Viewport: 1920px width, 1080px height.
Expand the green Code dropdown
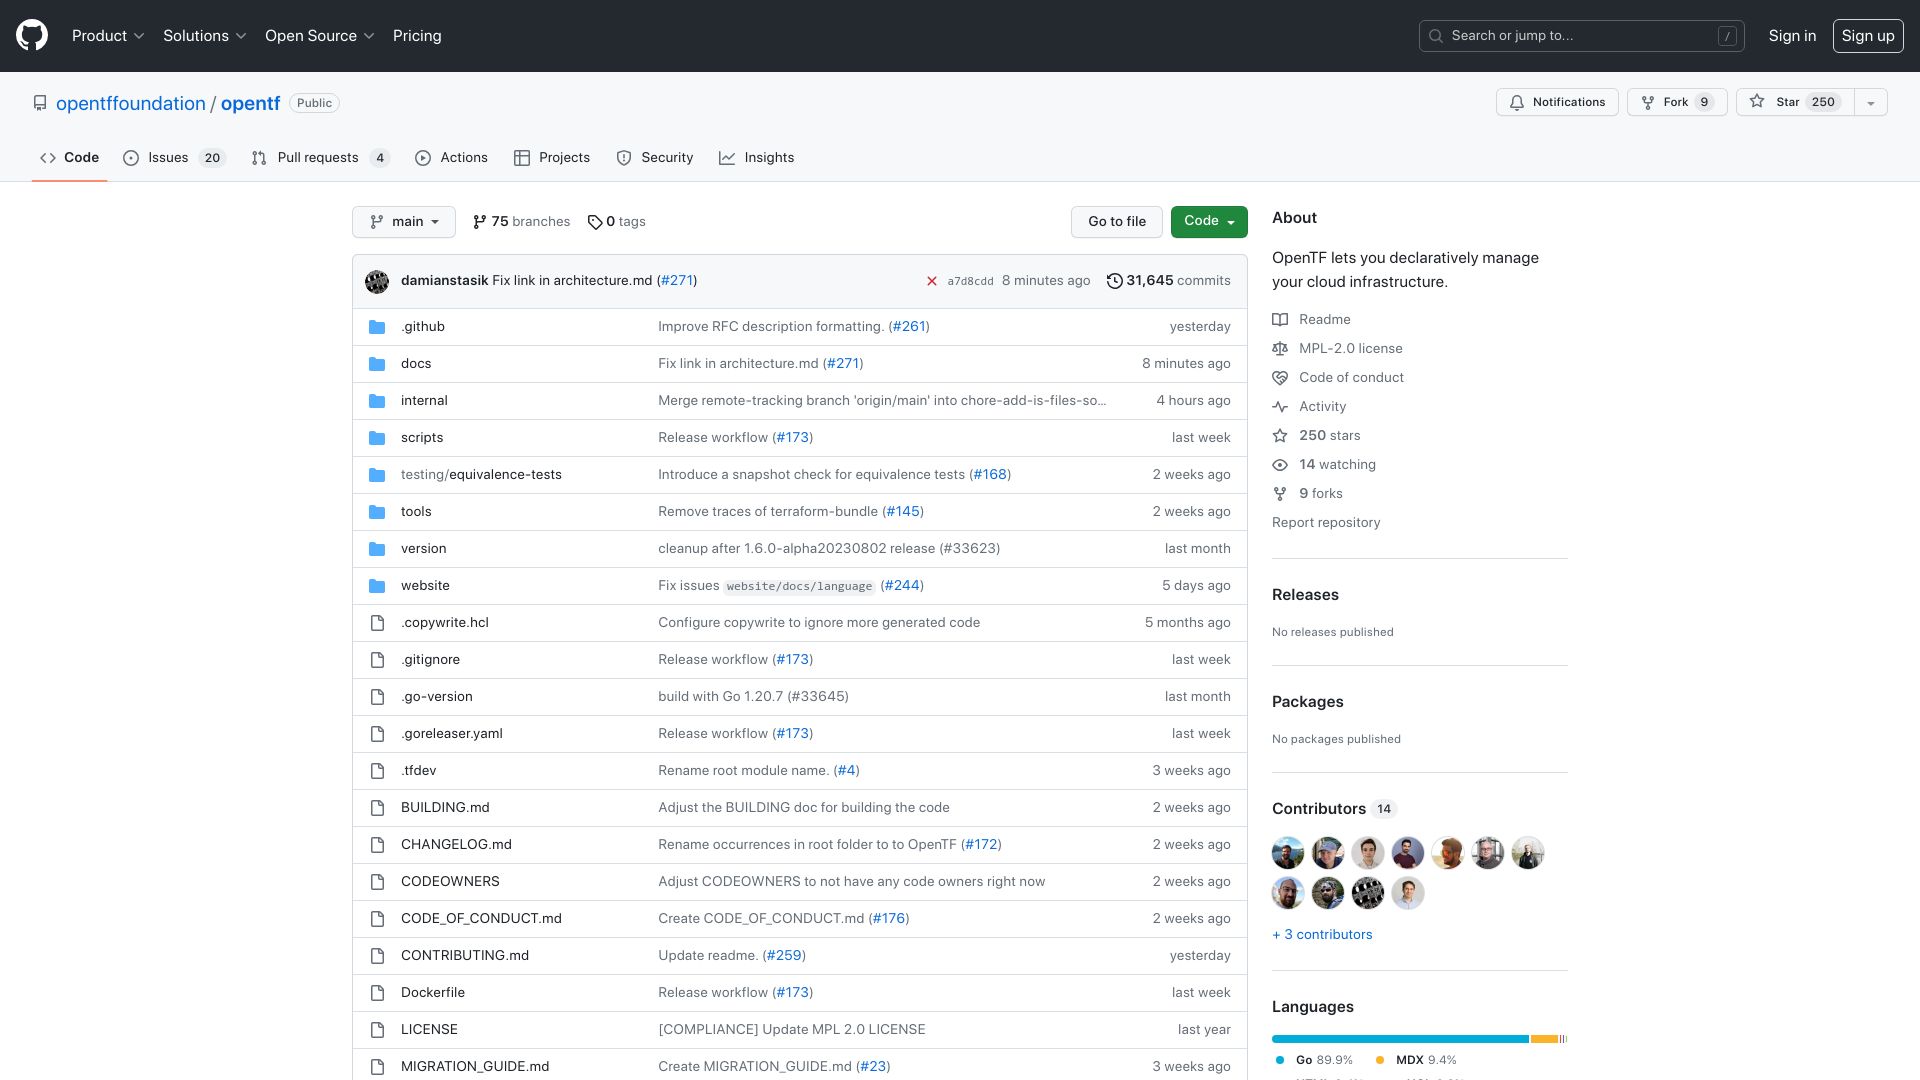pos(1209,222)
